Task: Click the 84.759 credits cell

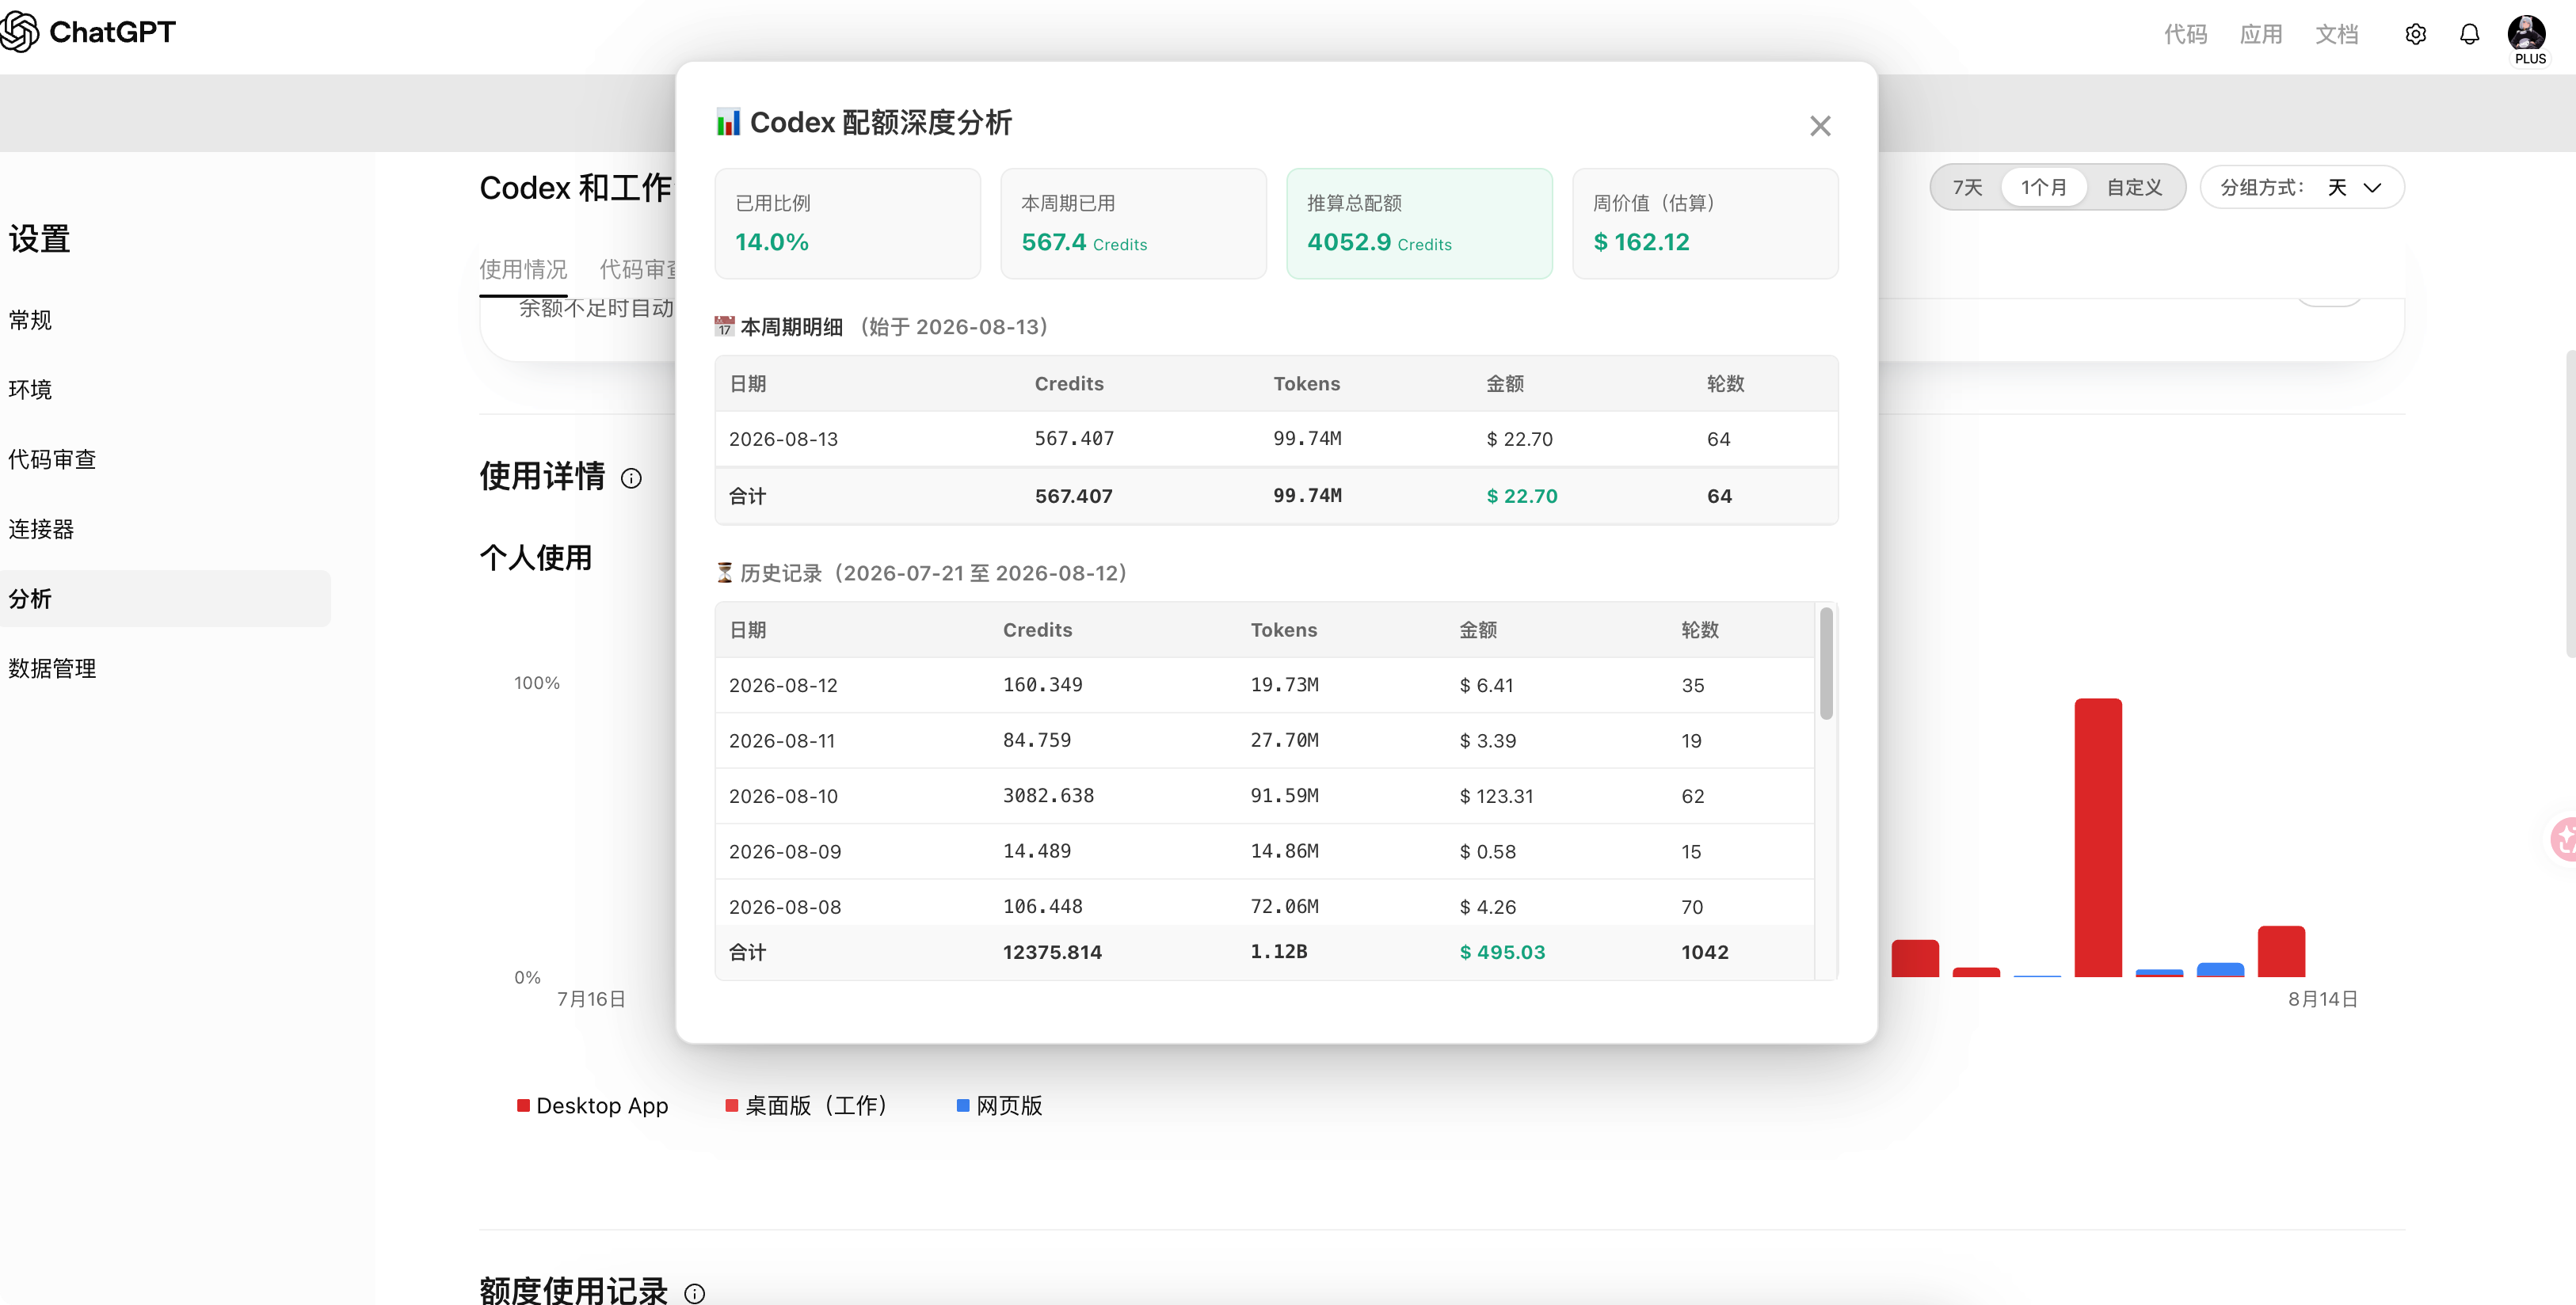Action: pos(1037,741)
